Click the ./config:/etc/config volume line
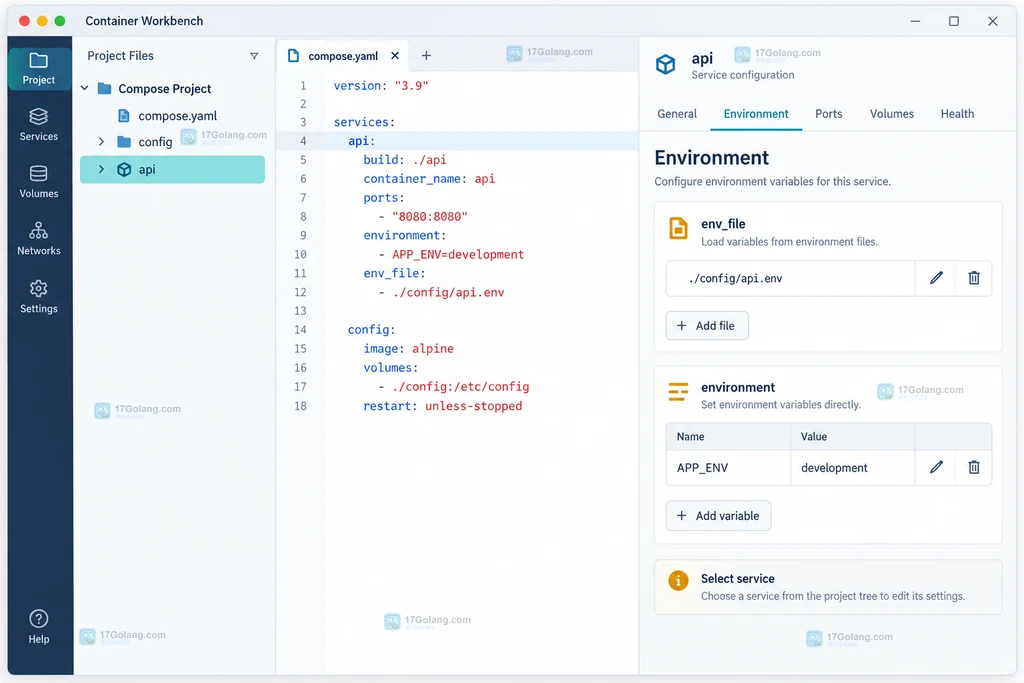Viewport: 1024px width, 683px height. [x=453, y=387]
